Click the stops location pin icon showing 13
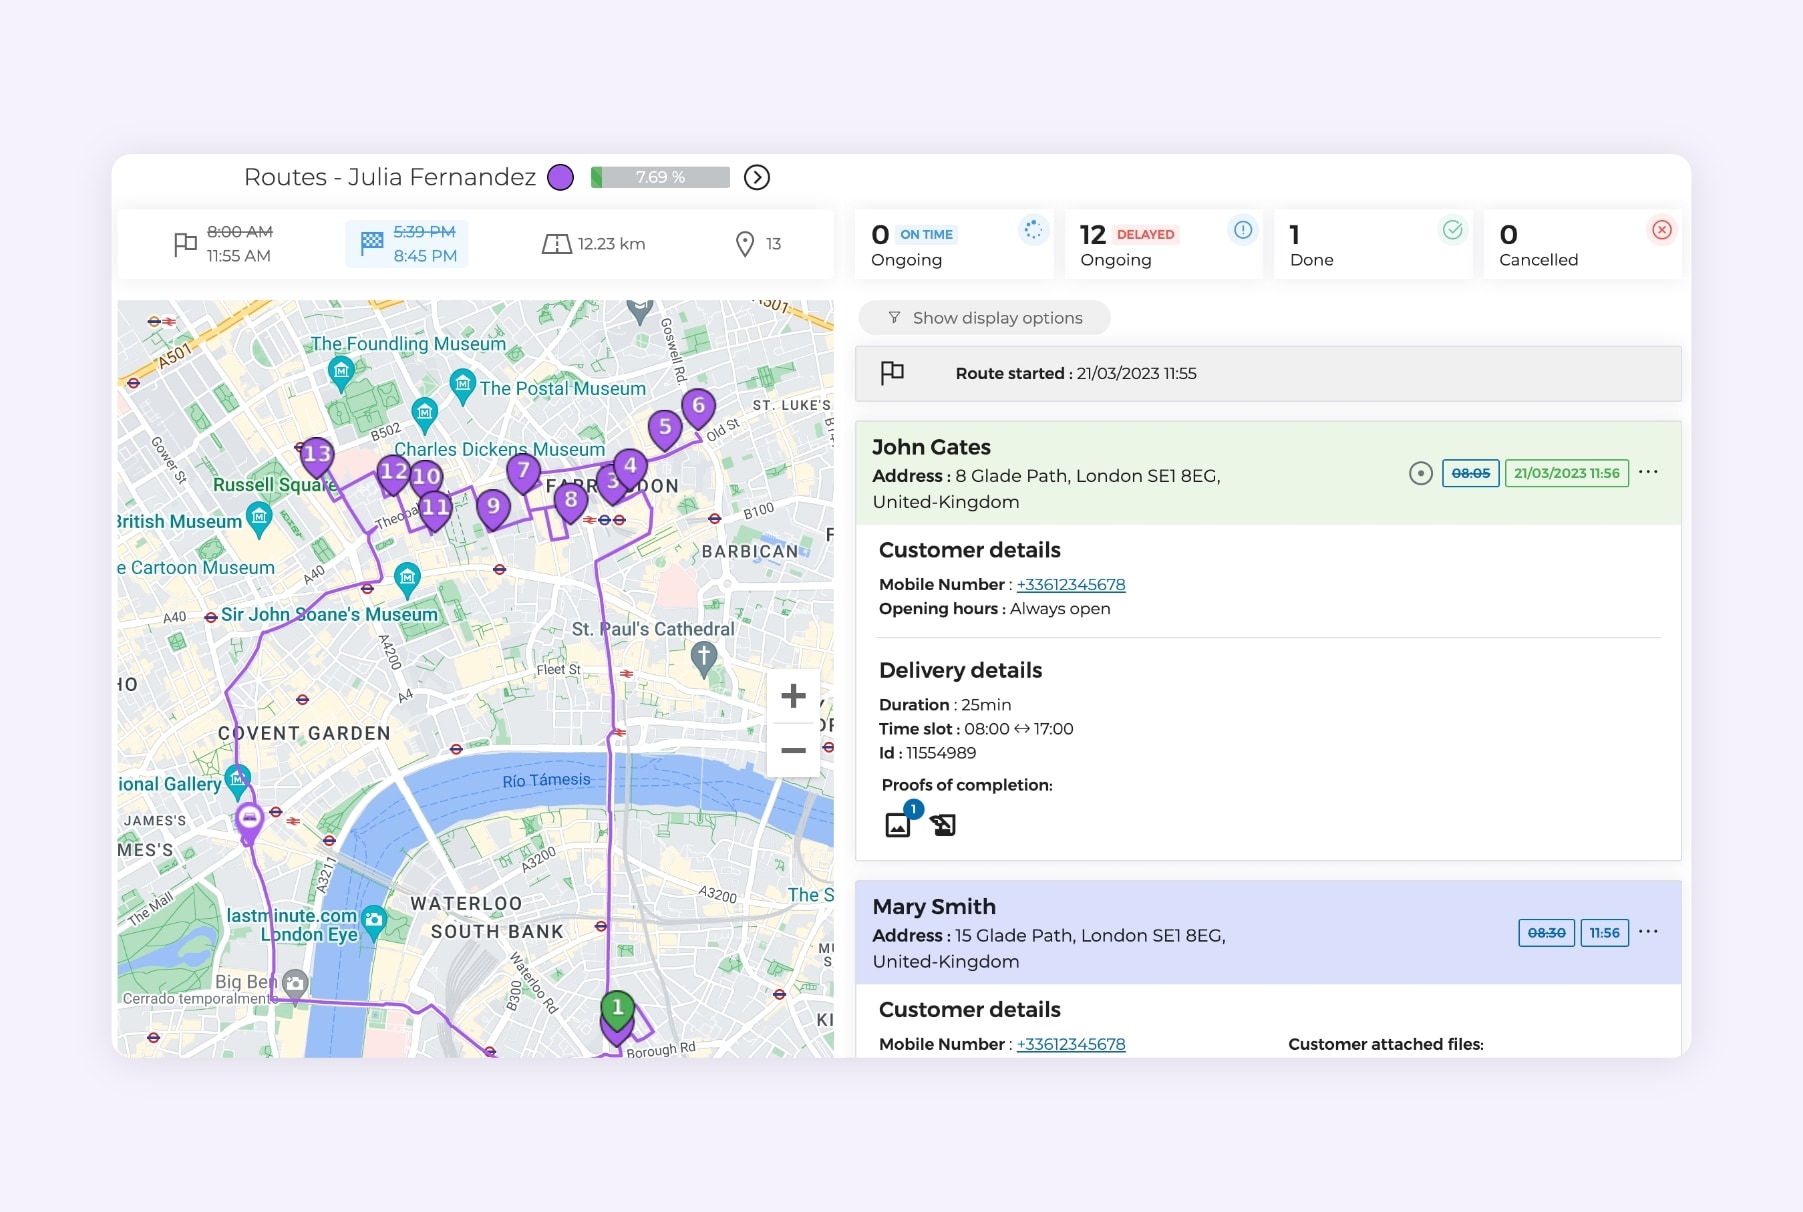Viewport: 1803px width, 1212px height. (744, 243)
